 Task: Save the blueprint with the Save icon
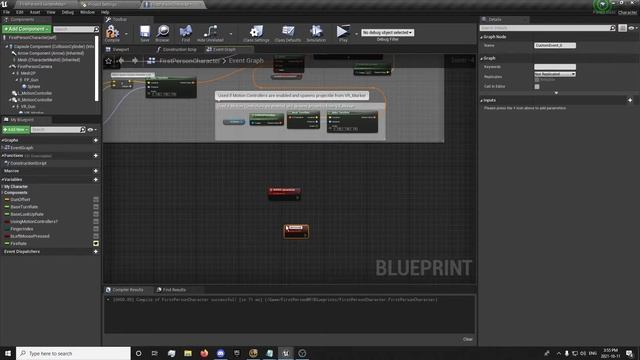(144, 32)
